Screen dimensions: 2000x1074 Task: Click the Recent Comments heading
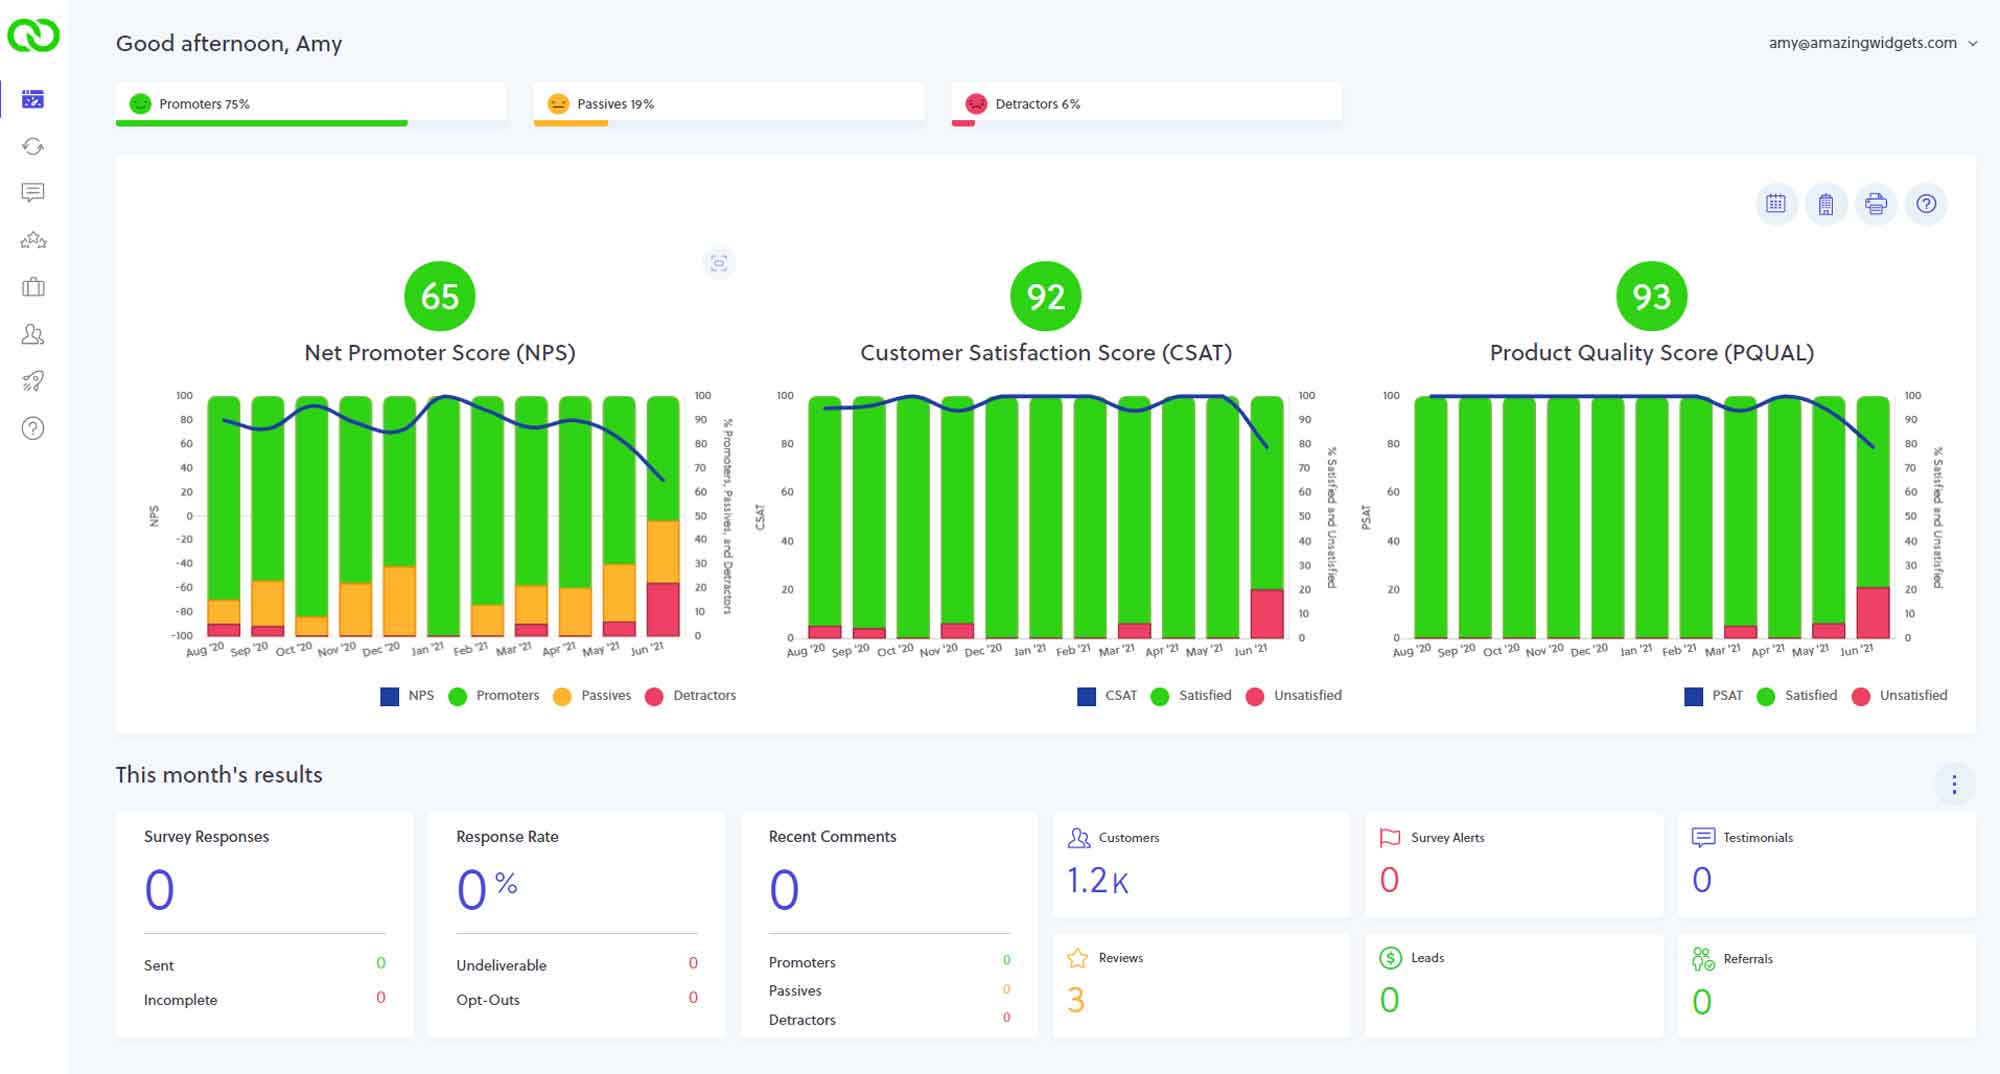tap(832, 837)
